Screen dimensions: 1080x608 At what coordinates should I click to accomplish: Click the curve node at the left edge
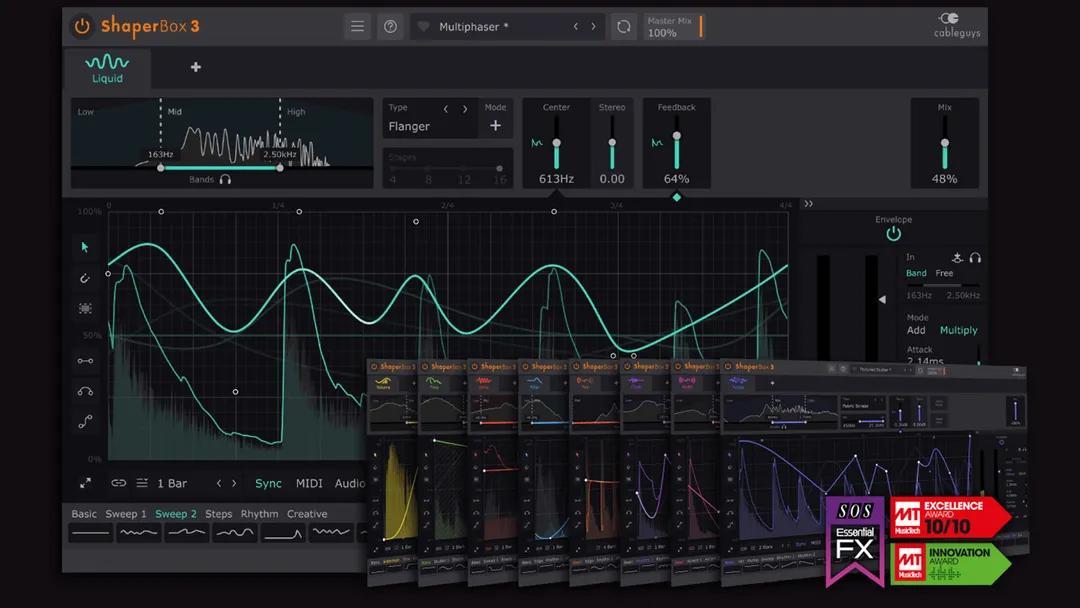108,273
